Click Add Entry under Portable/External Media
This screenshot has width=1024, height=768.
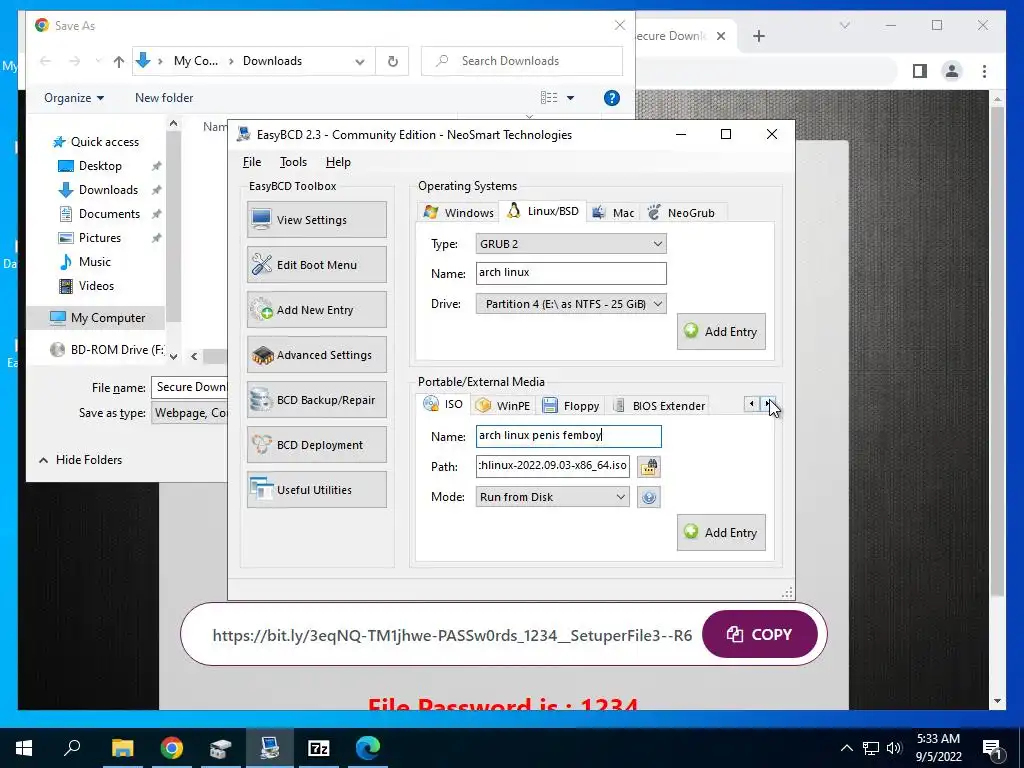721,533
